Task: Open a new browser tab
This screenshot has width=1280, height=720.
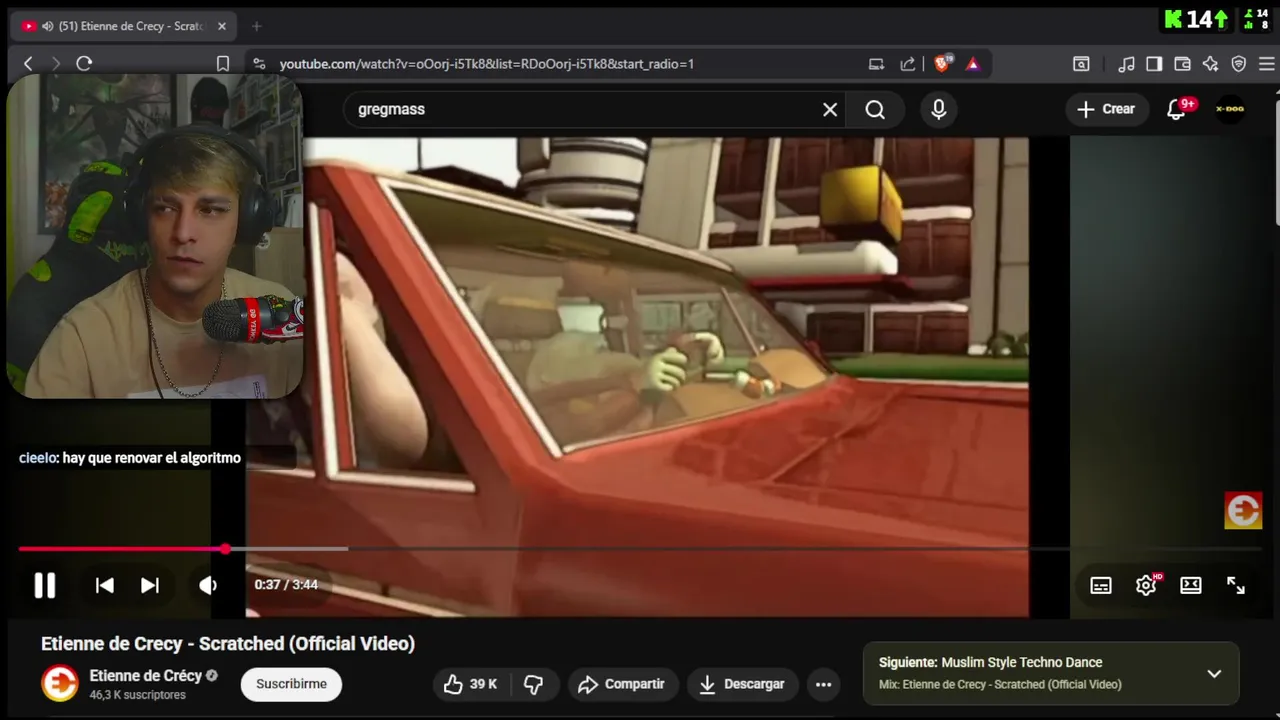Action: pyautogui.click(x=256, y=26)
